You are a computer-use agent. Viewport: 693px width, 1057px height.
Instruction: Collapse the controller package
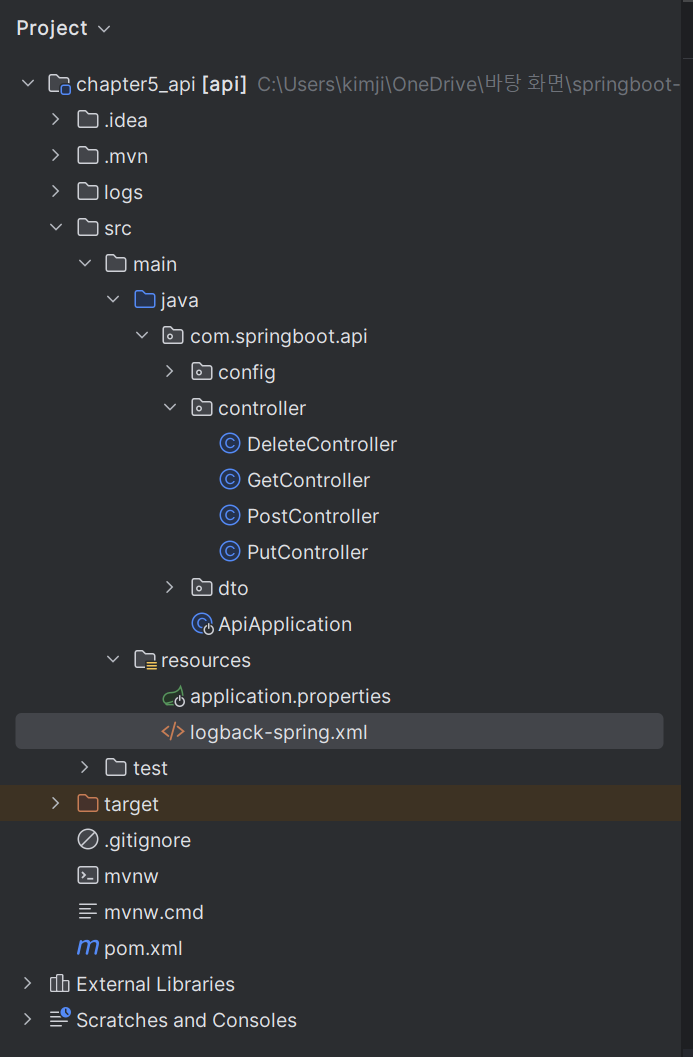pyautogui.click(x=170, y=408)
